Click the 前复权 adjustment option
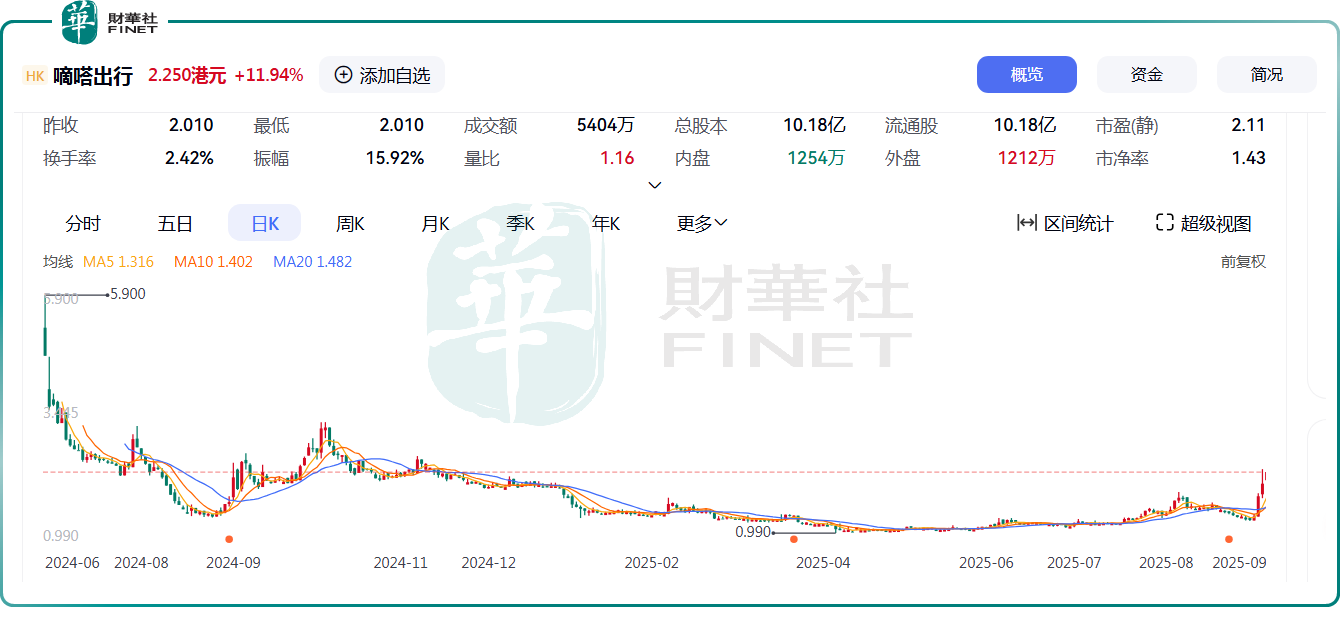The height and width of the screenshot is (627, 1340). (x=1243, y=262)
